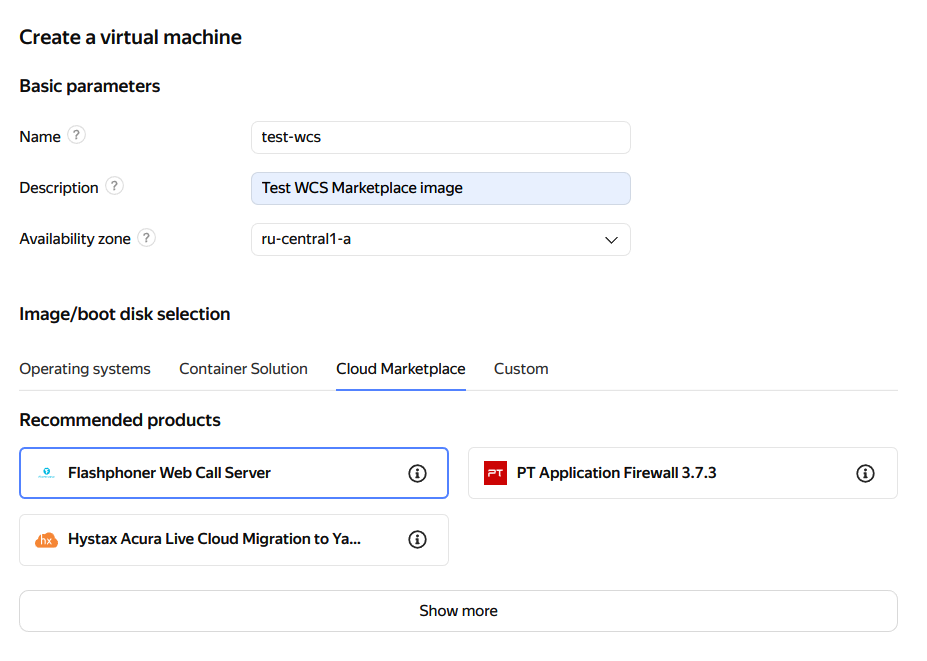Image resolution: width=927 pixels, height=661 pixels.
Task: Focus the Name field containing test-wcs
Action: (440, 137)
